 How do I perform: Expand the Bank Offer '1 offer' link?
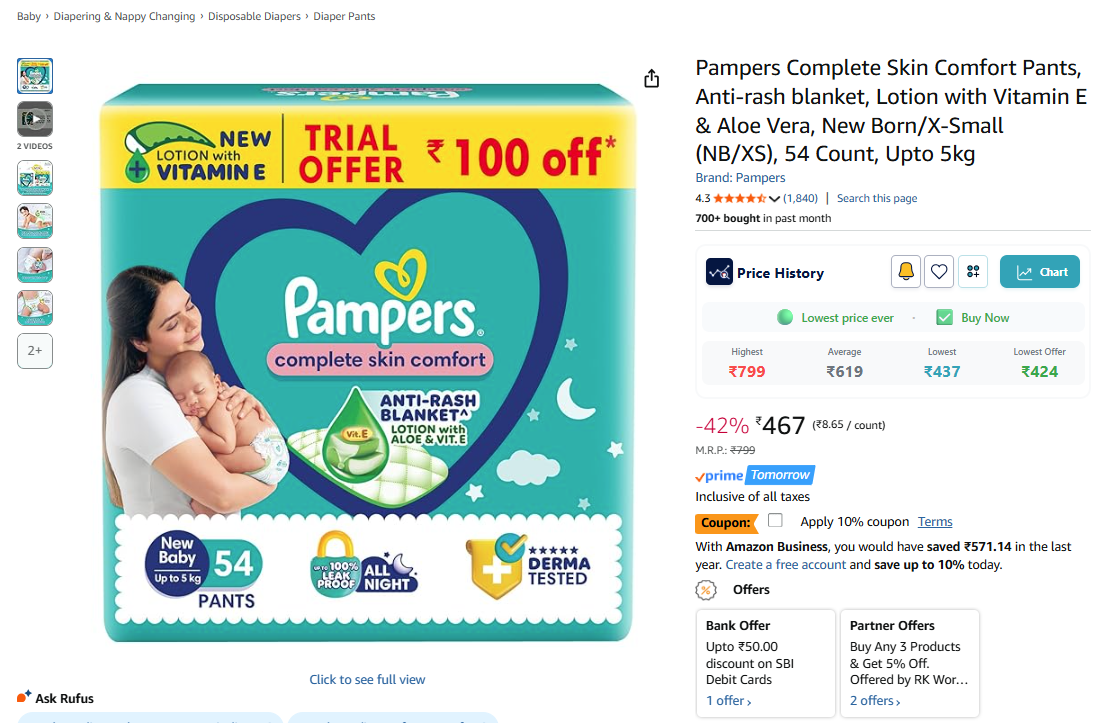click(x=729, y=701)
